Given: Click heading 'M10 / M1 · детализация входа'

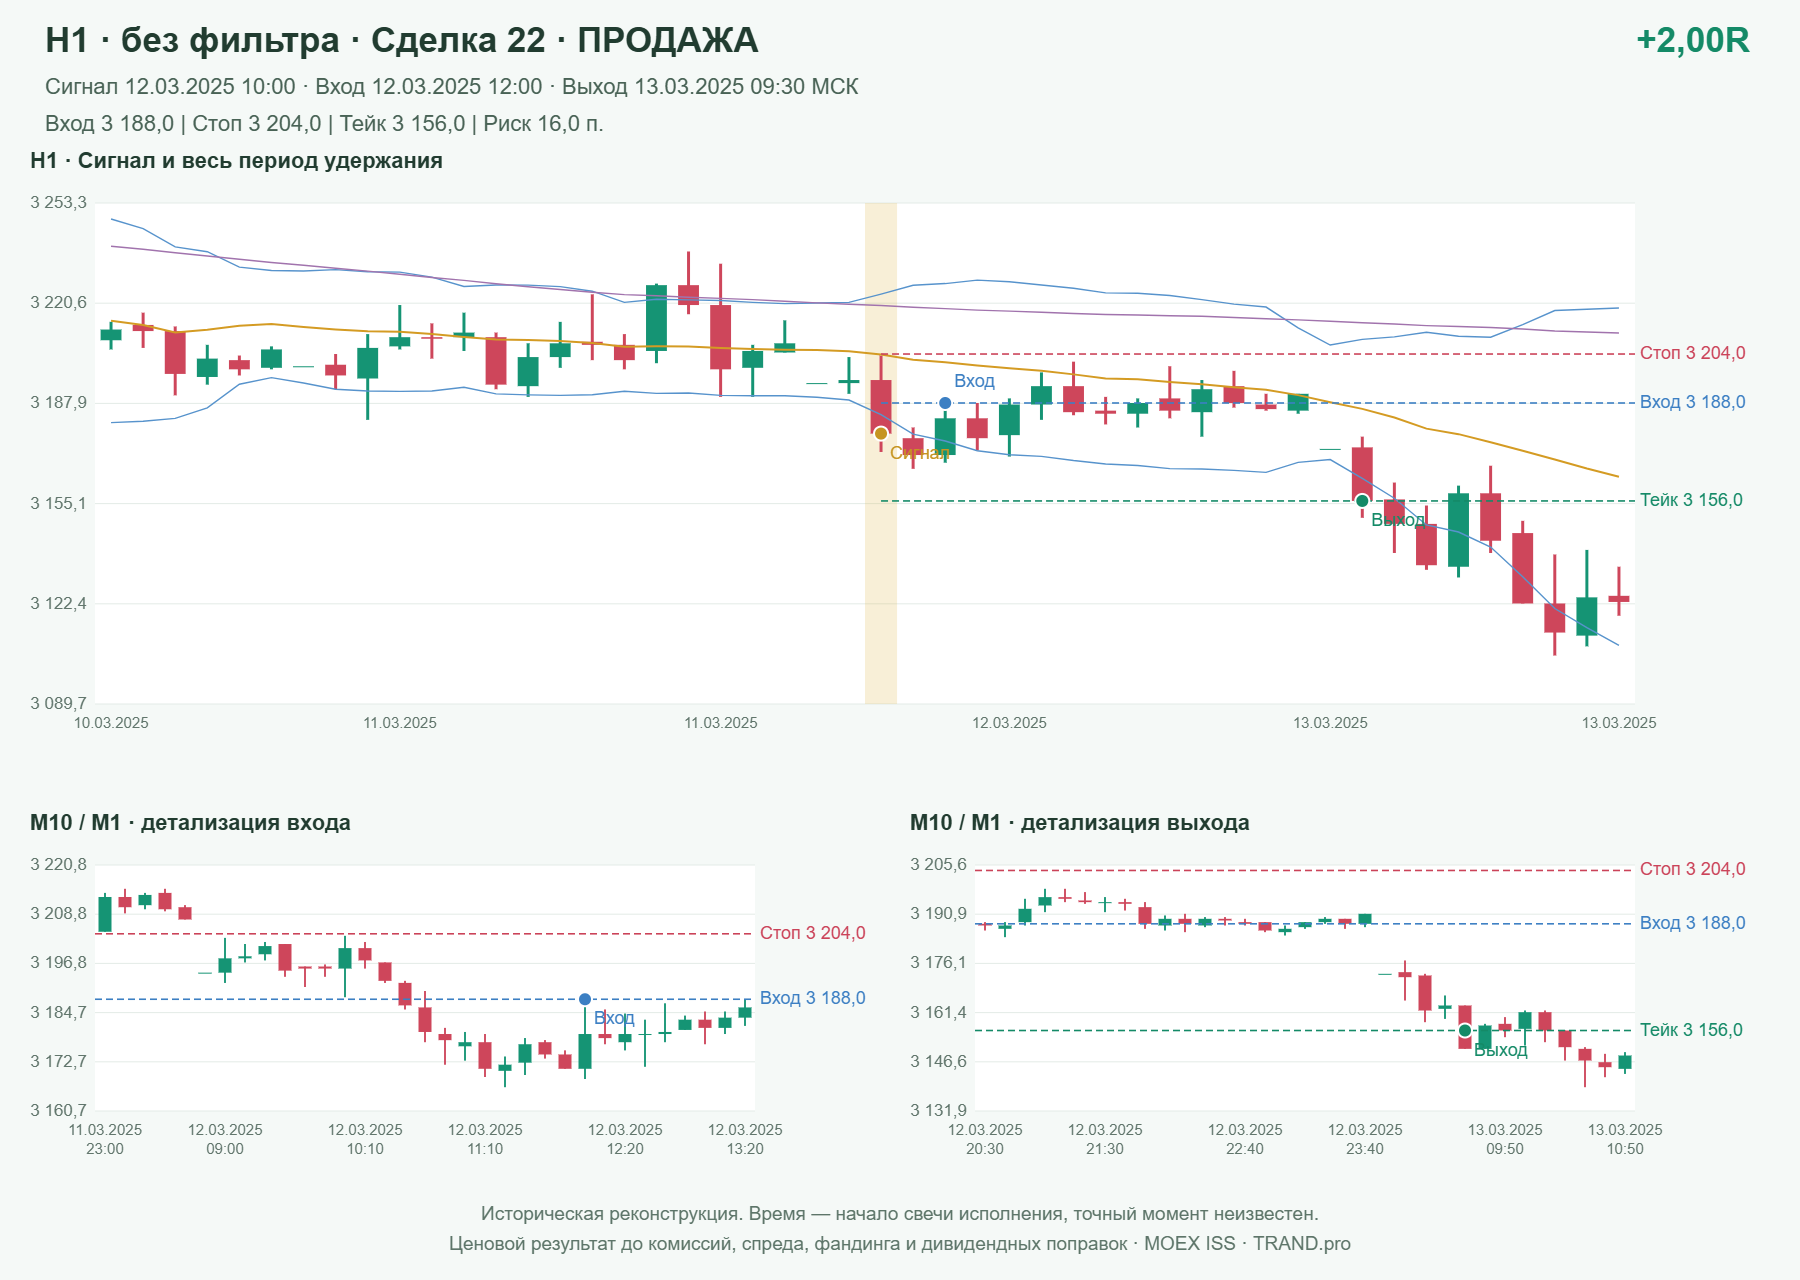Looking at the screenshot, I should pyautogui.click(x=190, y=823).
